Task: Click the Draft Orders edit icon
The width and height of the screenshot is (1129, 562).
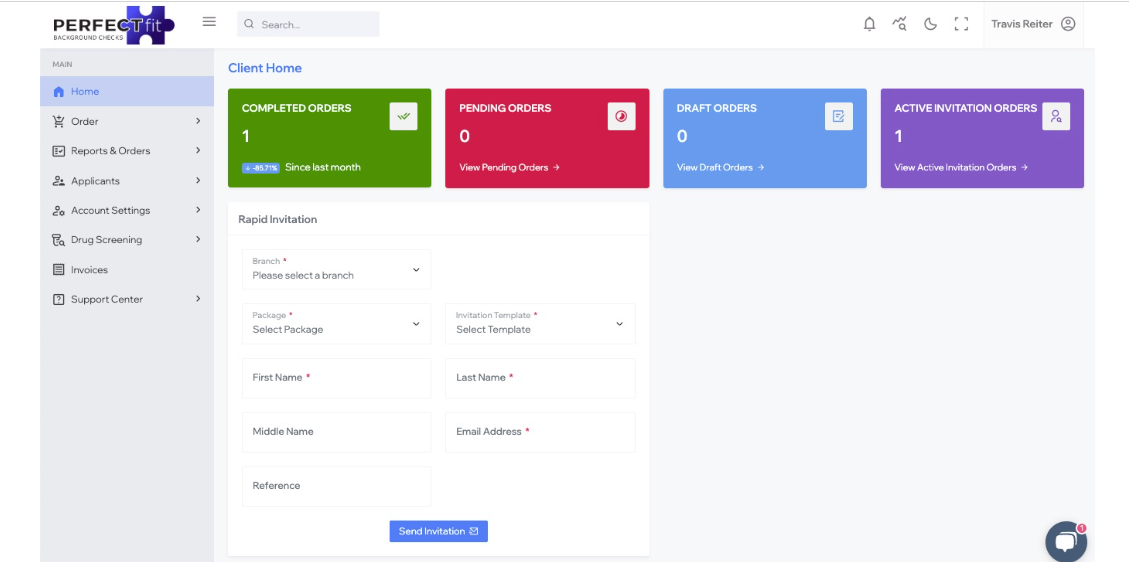Action: click(x=839, y=117)
